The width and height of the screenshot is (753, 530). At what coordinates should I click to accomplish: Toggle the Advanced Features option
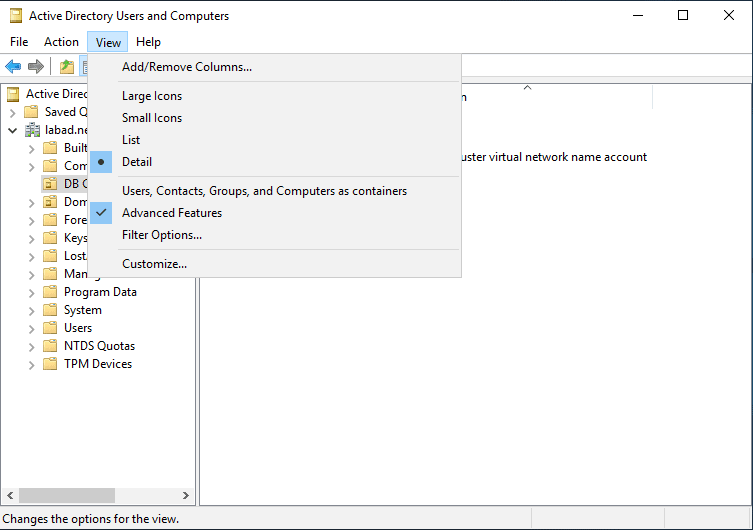coord(172,213)
